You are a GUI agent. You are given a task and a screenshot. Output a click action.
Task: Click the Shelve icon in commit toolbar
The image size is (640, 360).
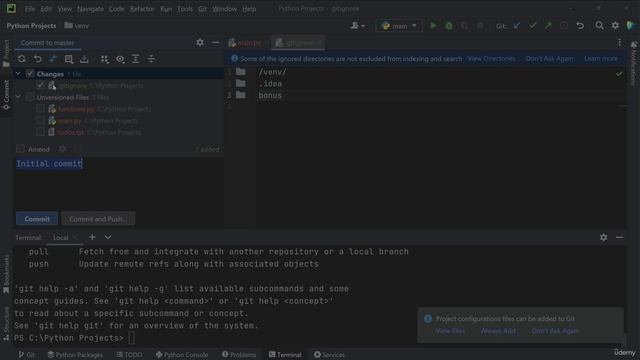coord(84,59)
